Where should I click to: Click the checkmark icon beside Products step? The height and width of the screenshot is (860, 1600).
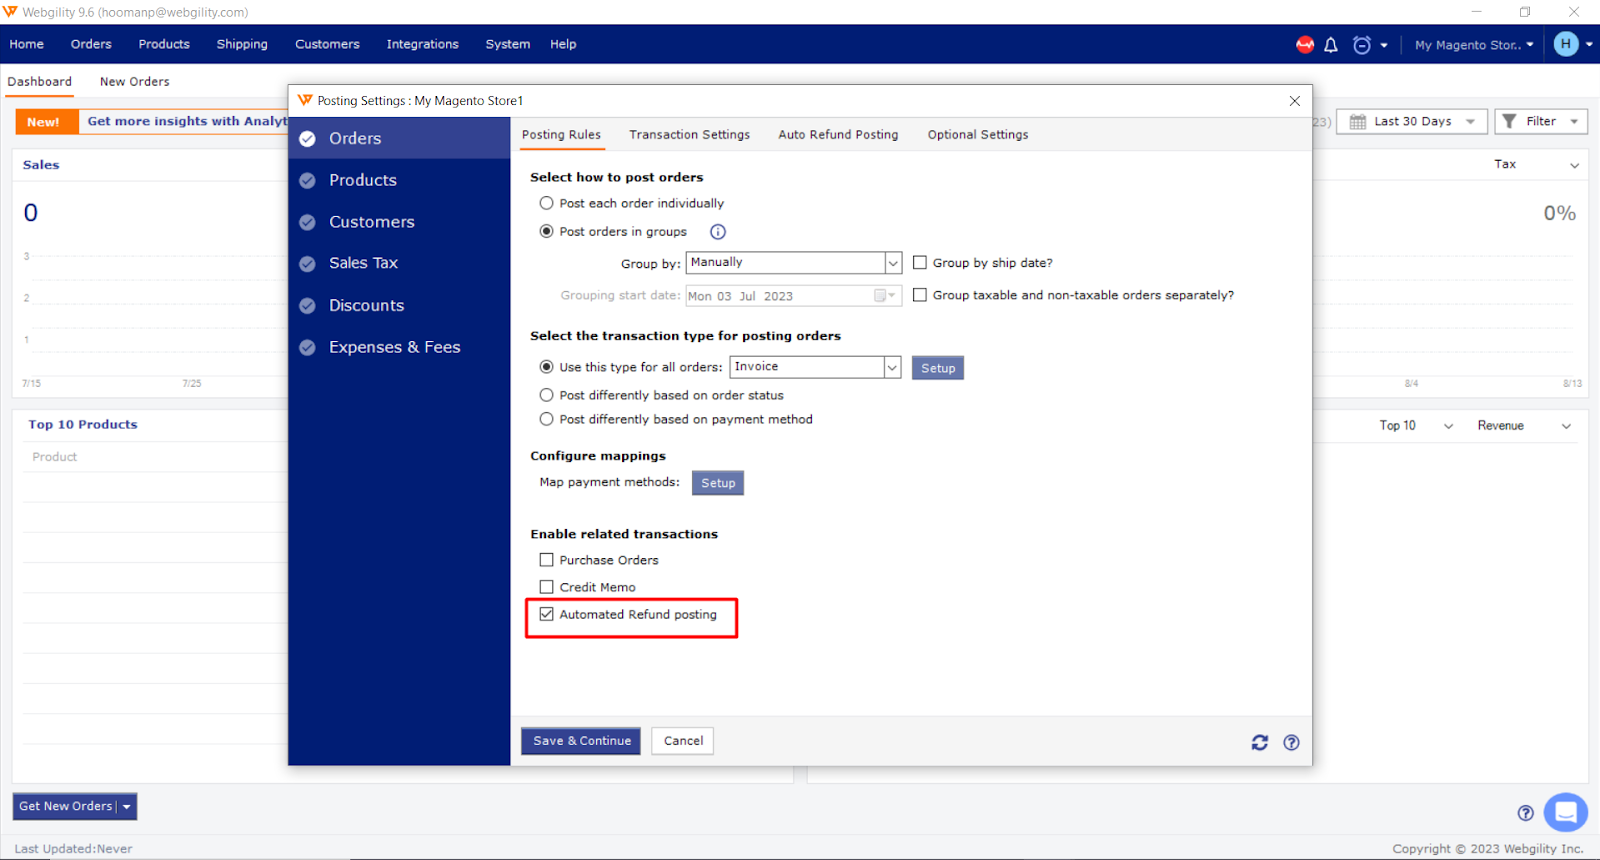coord(308,181)
